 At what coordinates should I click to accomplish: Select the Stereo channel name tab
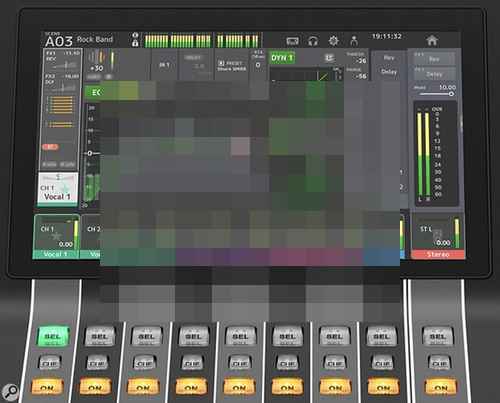(438, 254)
